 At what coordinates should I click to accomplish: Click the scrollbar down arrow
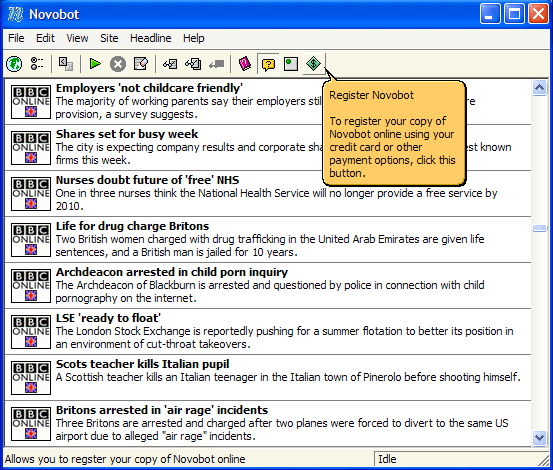point(540,438)
